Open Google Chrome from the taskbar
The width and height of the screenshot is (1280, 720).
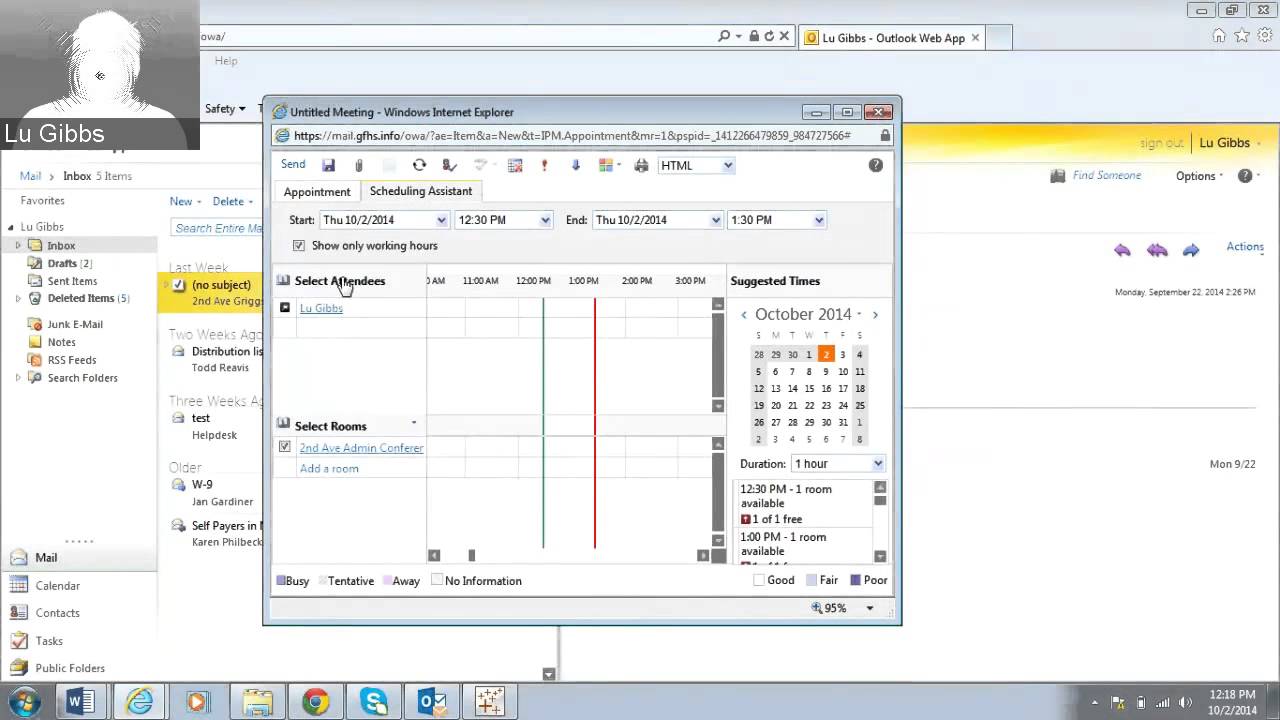(x=316, y=702)
